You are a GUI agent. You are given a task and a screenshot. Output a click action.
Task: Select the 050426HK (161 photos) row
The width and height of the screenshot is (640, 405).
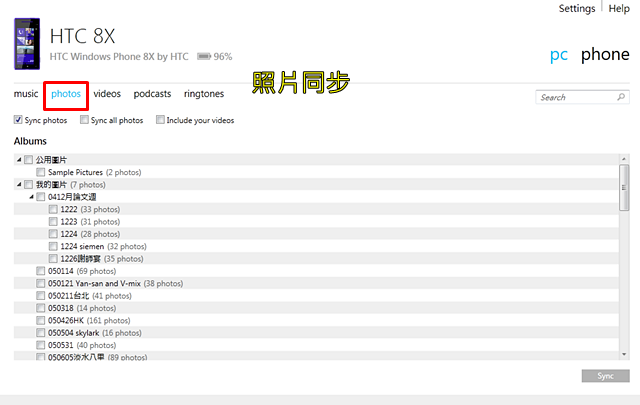(316, 320)
